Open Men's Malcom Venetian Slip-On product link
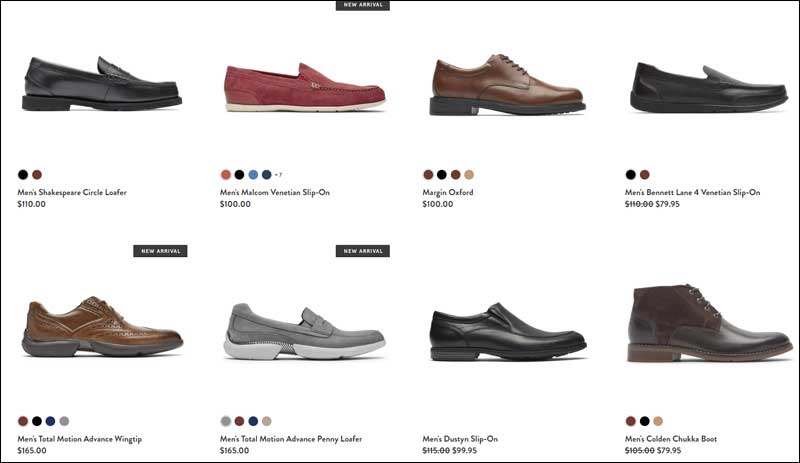This screenshot has width=800, height=463. pyautogui.click(x=274, y=192)
